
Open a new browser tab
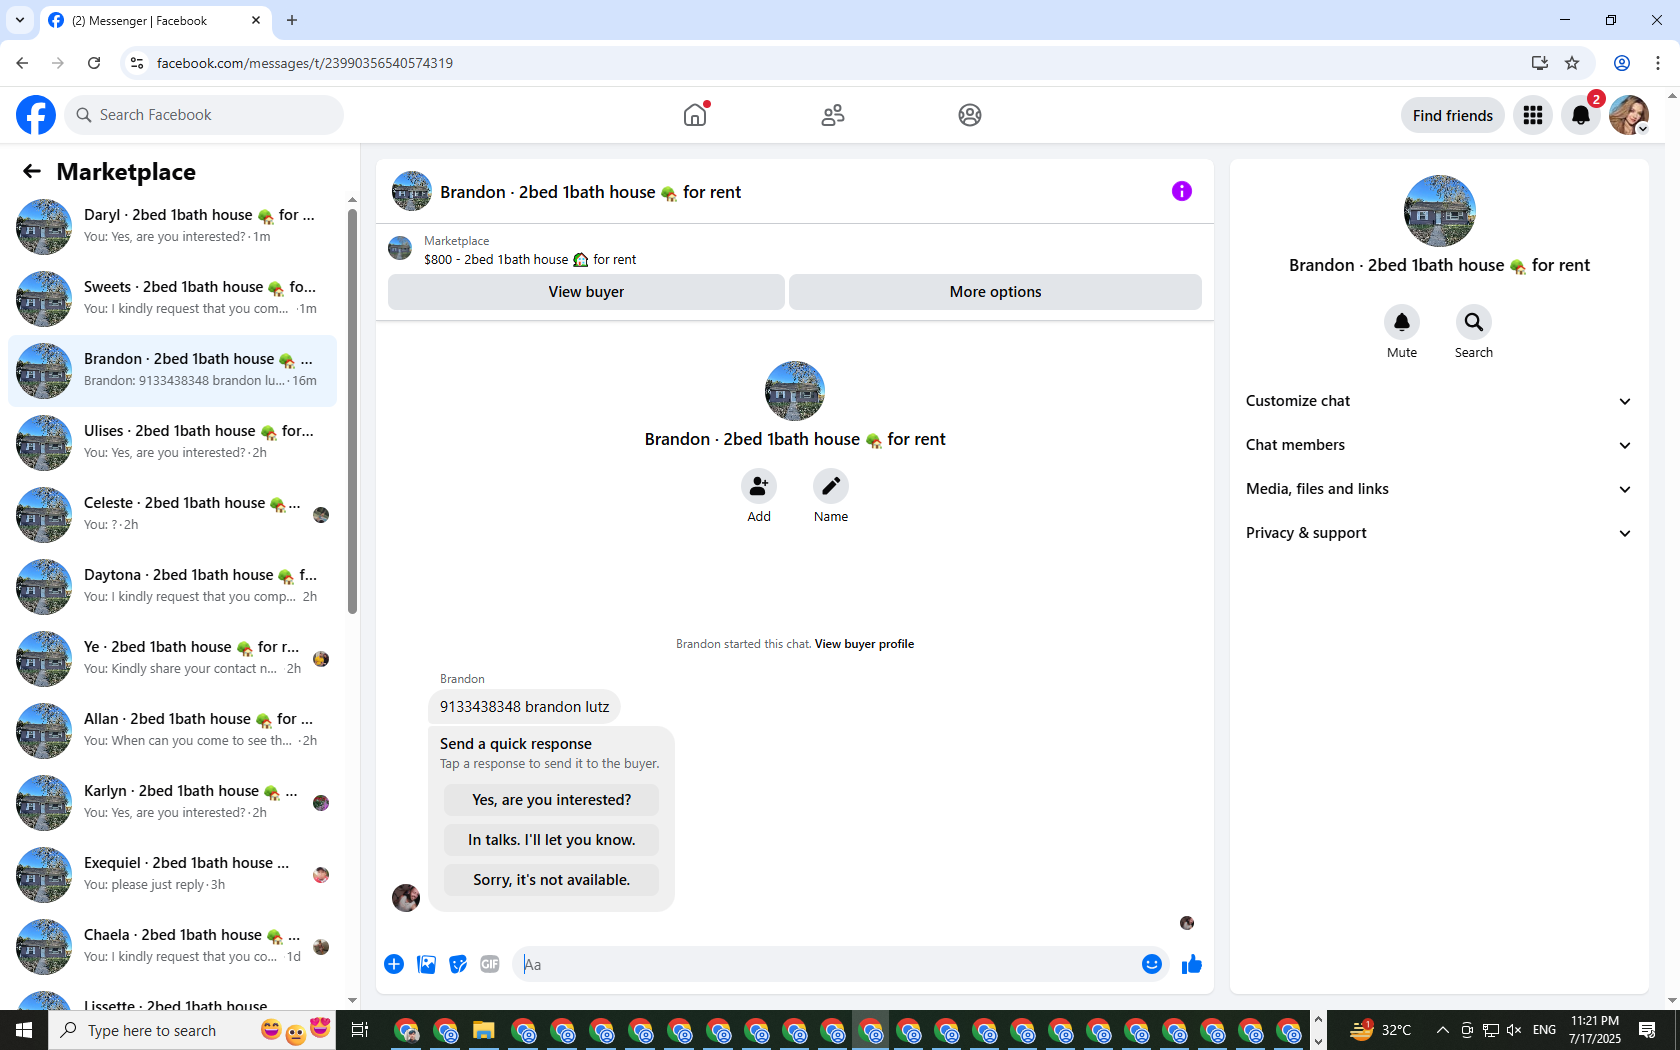[292, 20]
